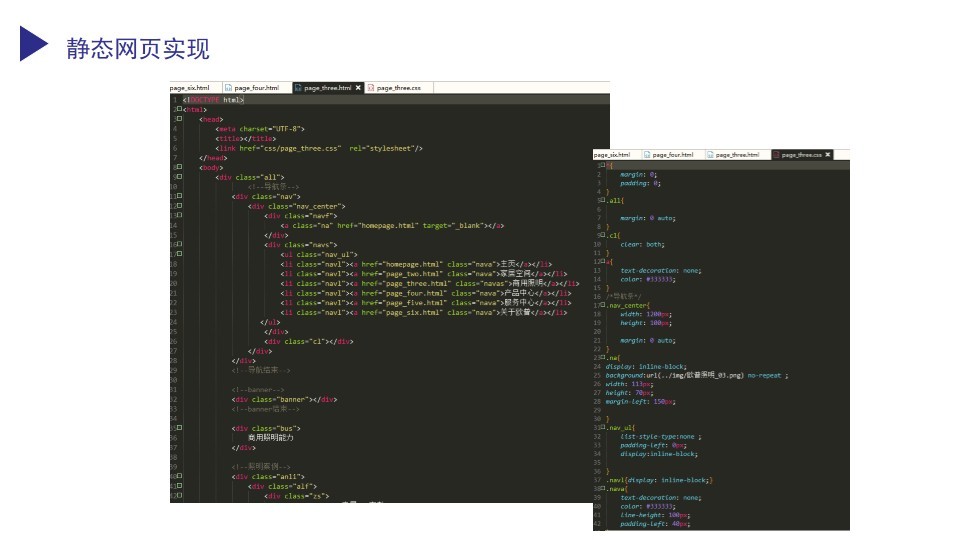The image size is (960, 540).
Task: Collapse div class="bus" fold marker
Action: (179, 427)
